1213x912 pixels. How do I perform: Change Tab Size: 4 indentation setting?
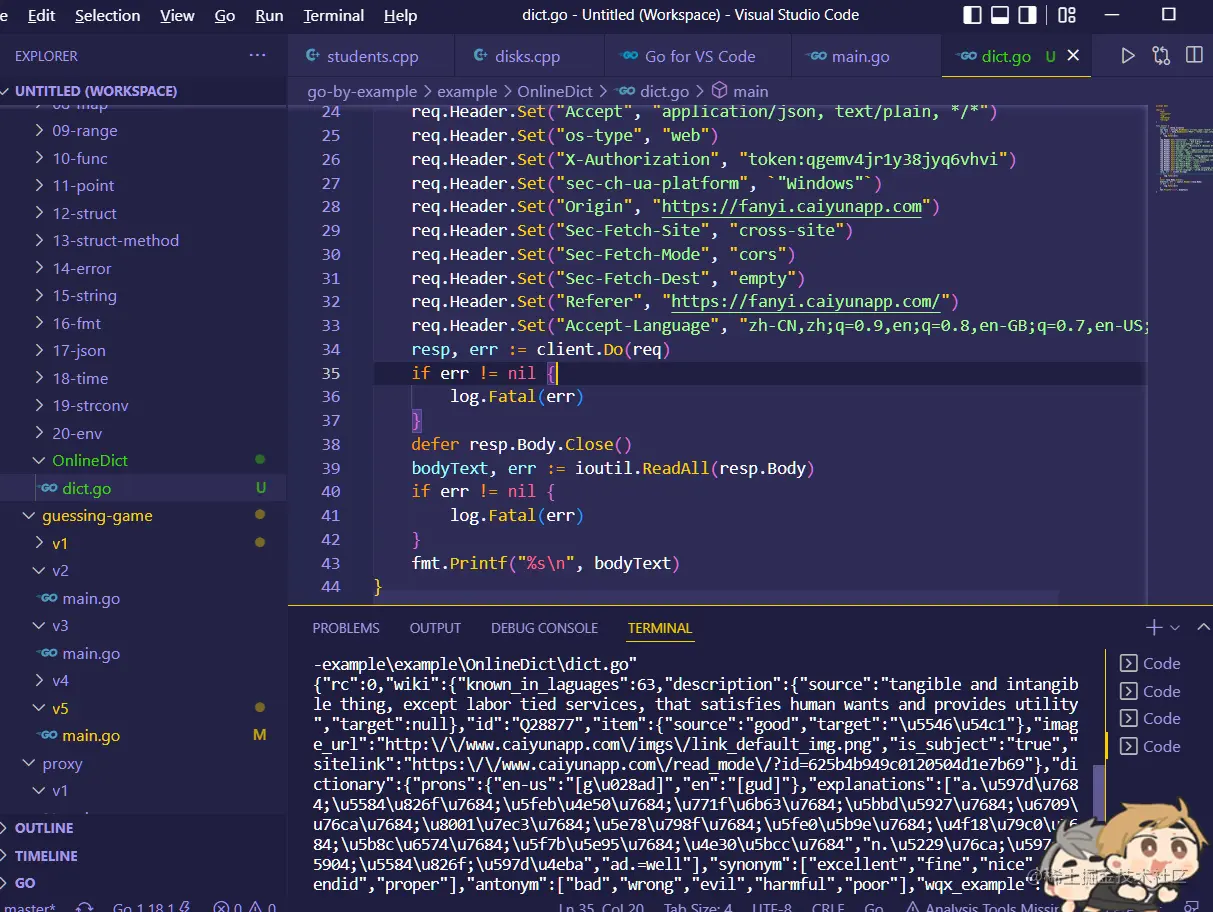click(x=697, y=907)
